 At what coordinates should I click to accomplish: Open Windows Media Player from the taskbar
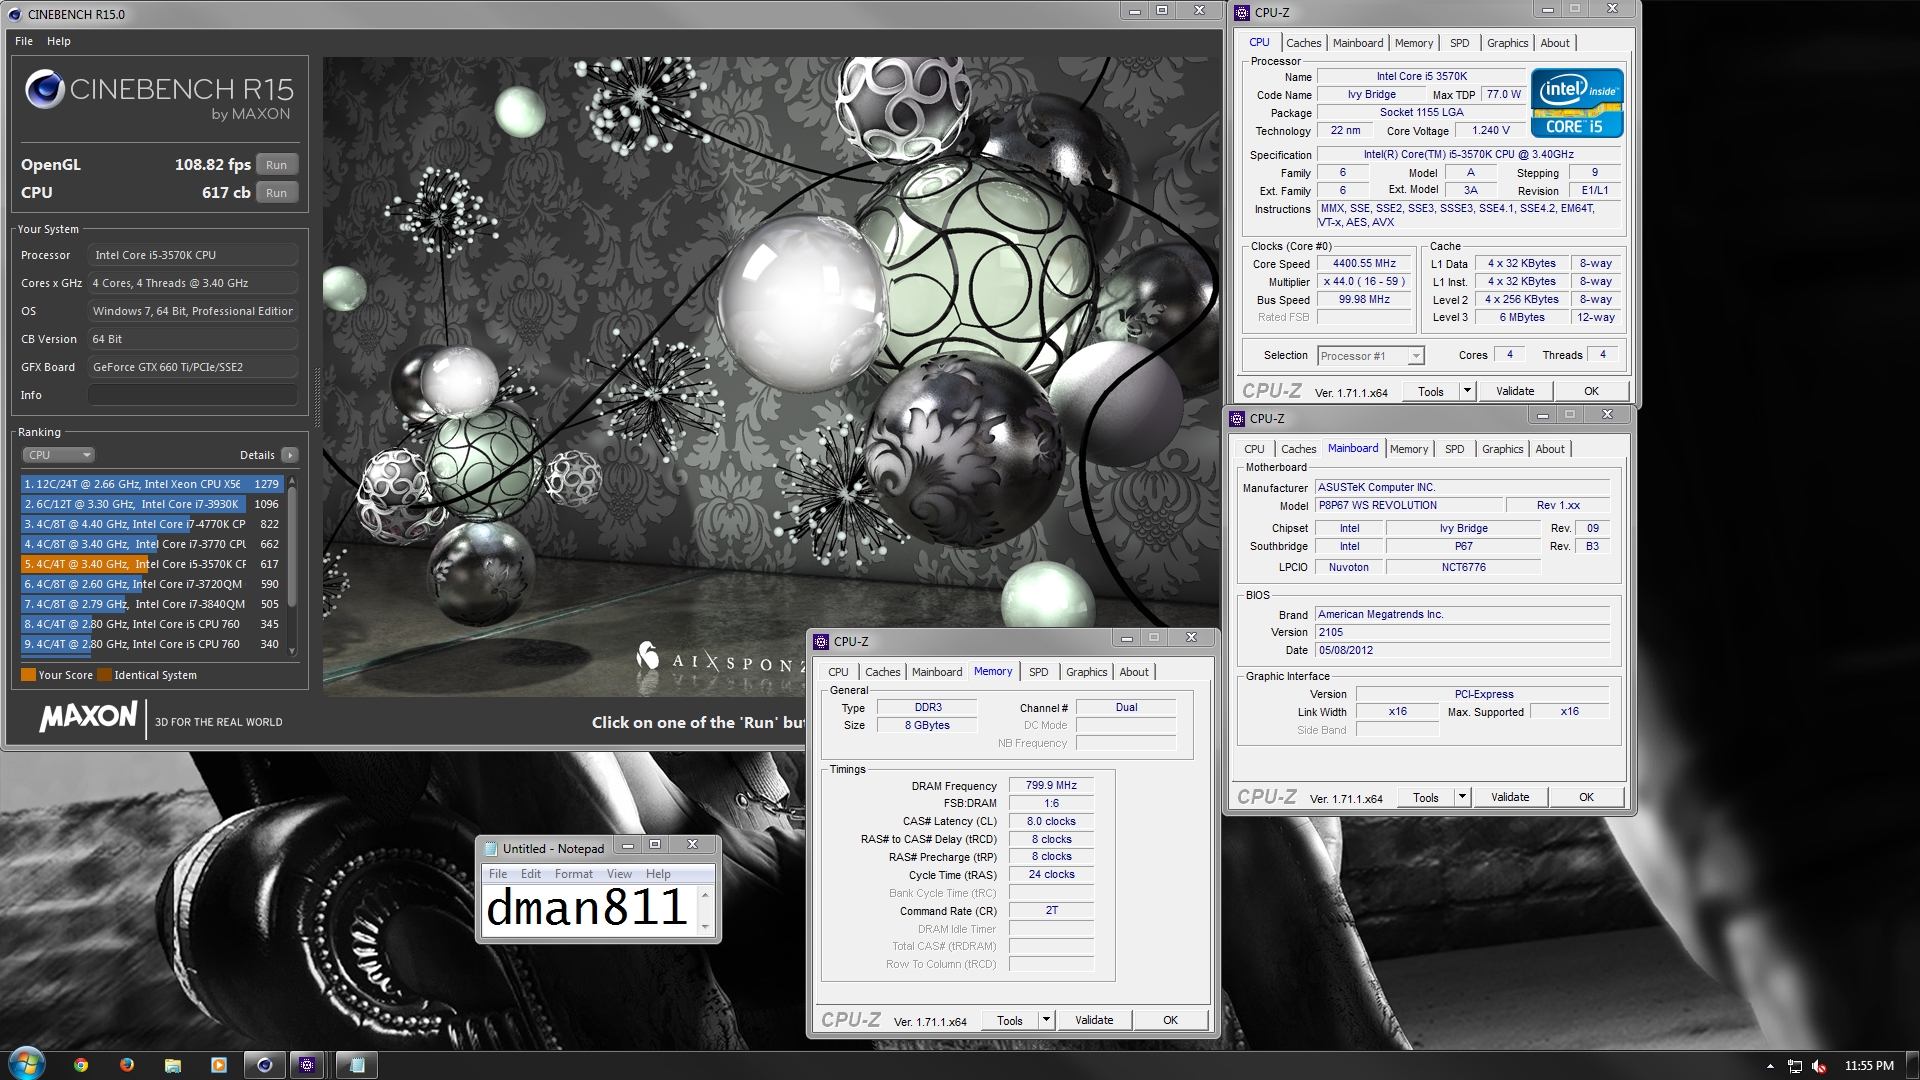219,1065
